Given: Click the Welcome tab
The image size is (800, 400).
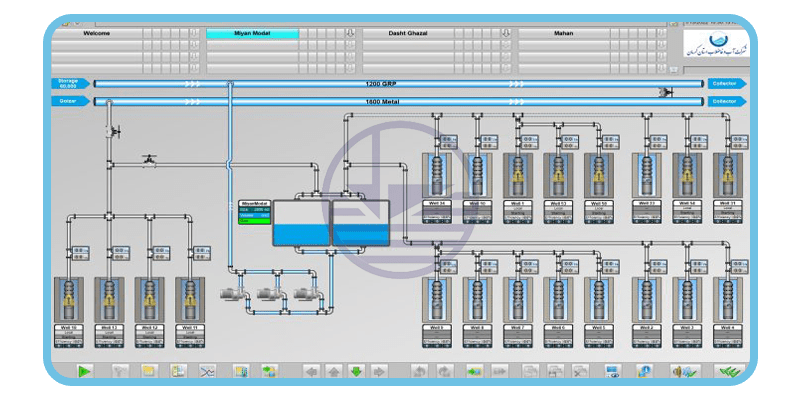Looking at the screenshot, I should click(95, 33).
